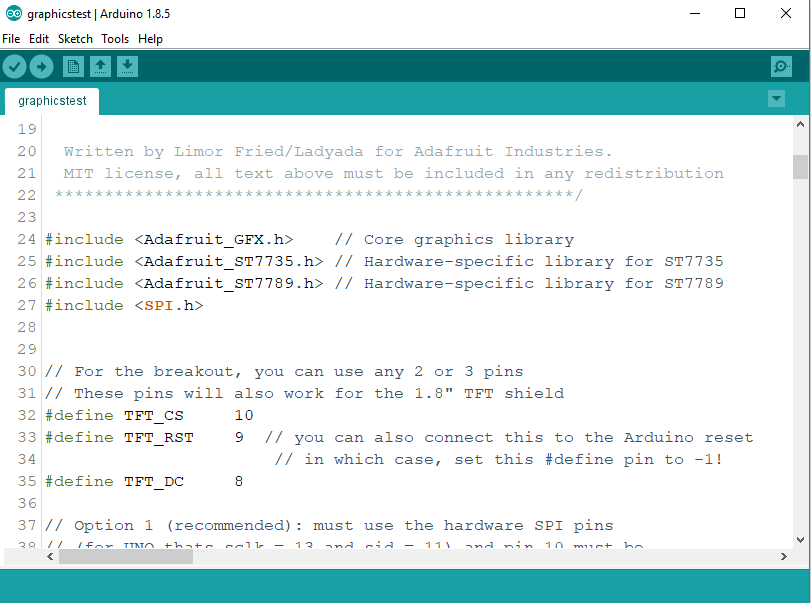Viewport: 811px width, 603px height.
Task: Click the value '8' on line 35
Action: (239, 481)
